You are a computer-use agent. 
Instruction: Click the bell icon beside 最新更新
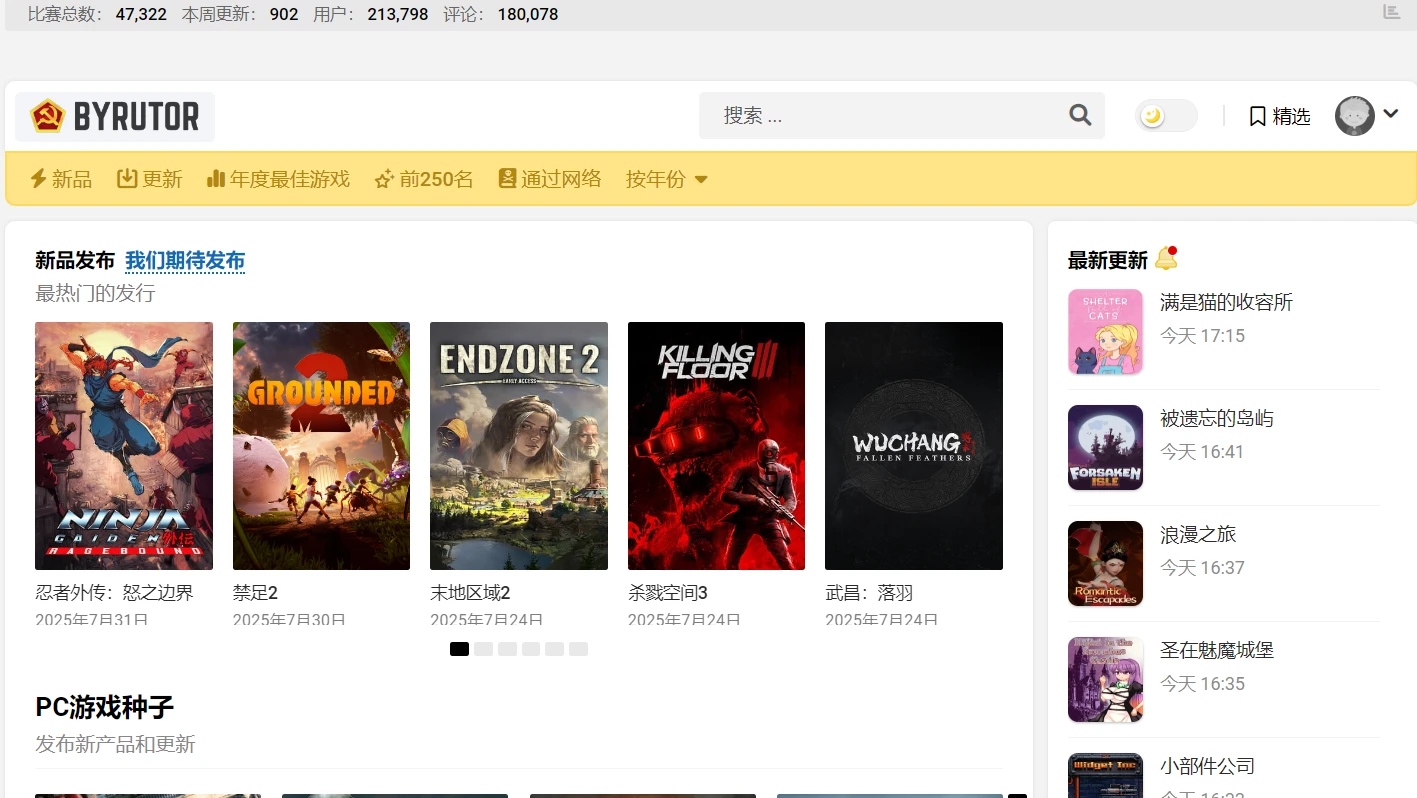[x=1165, y=259]
